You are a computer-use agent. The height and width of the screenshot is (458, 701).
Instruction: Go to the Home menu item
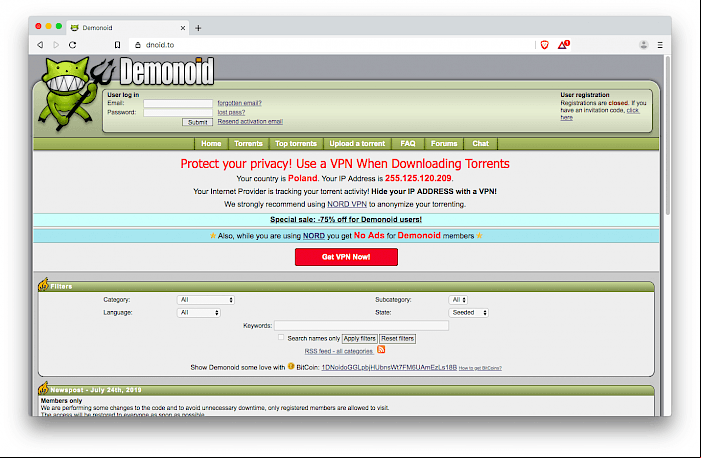pyautogui.click(x=211, y=144)
